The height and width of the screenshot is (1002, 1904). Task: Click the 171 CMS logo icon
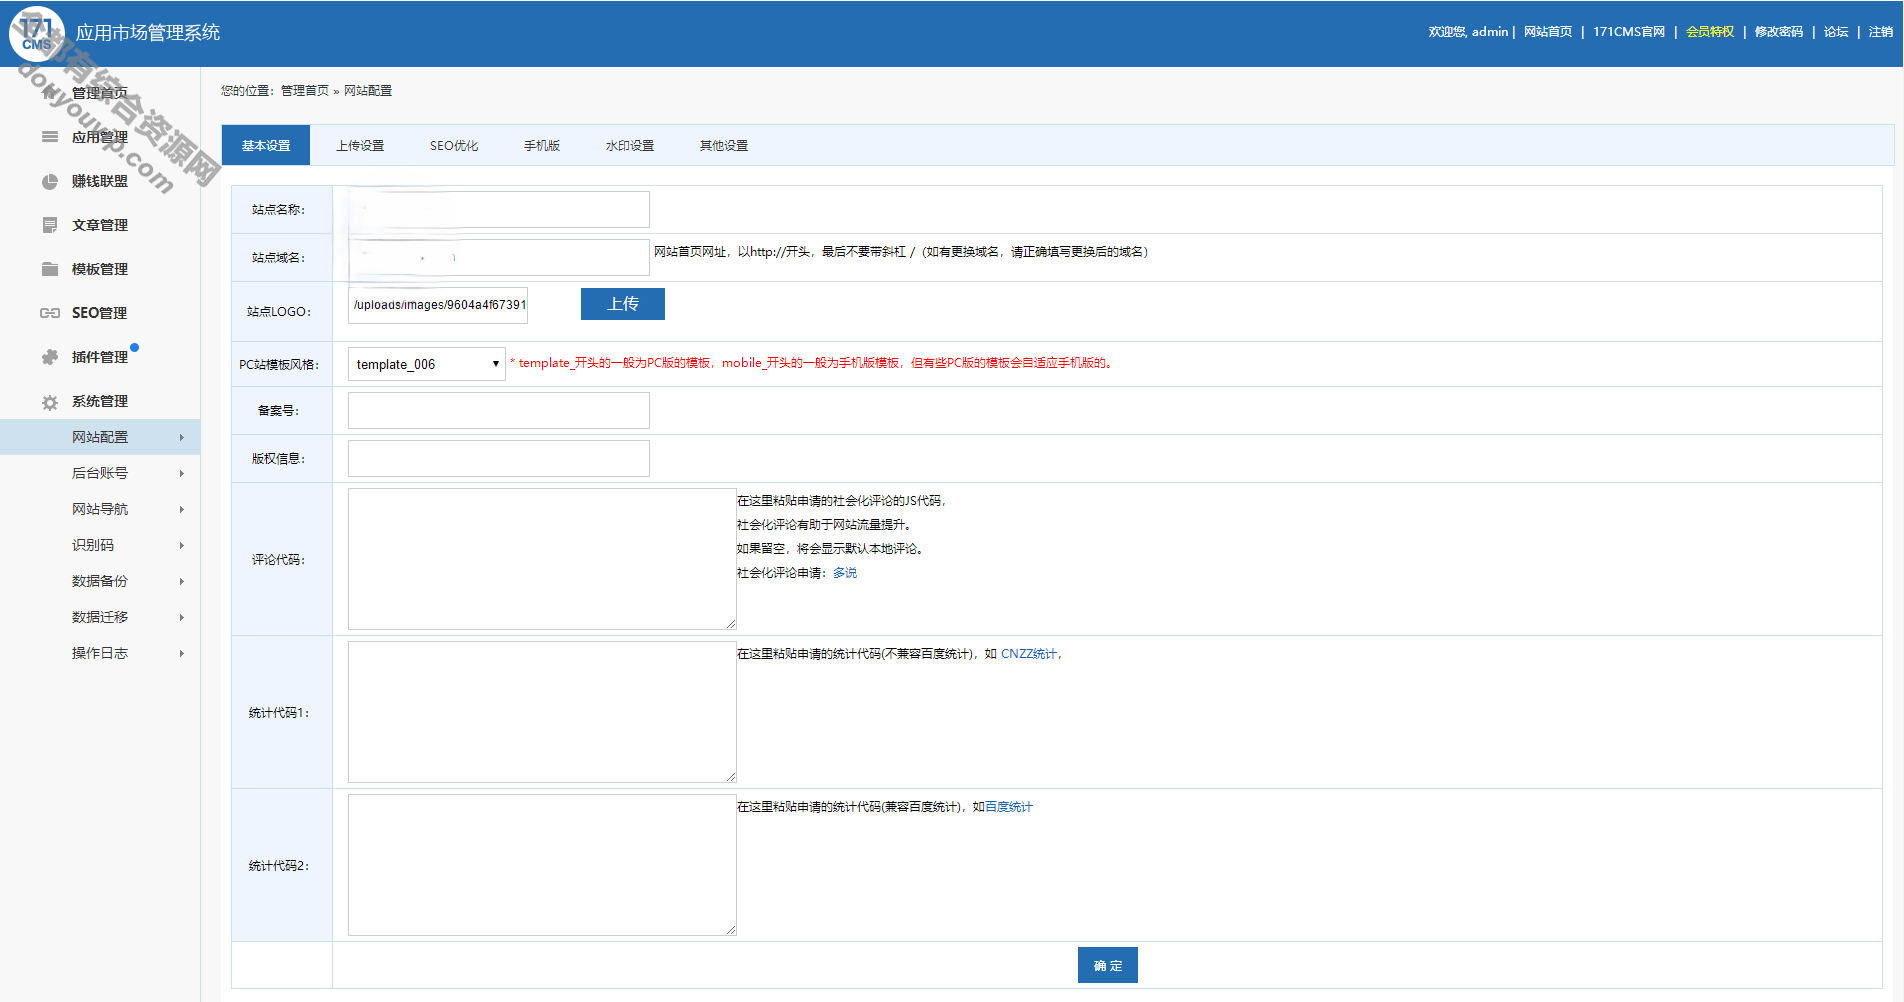click(37, 33)
